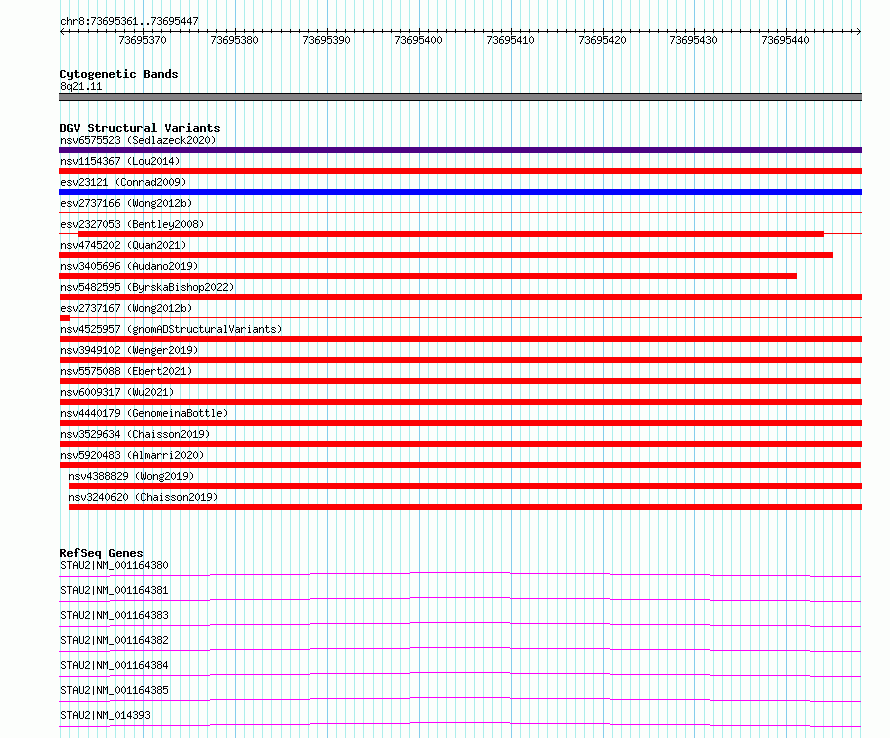Click ruler coordinate 73695400
Image resolution: width=890 pixels, height=738 pixels.
coord(418,40)
